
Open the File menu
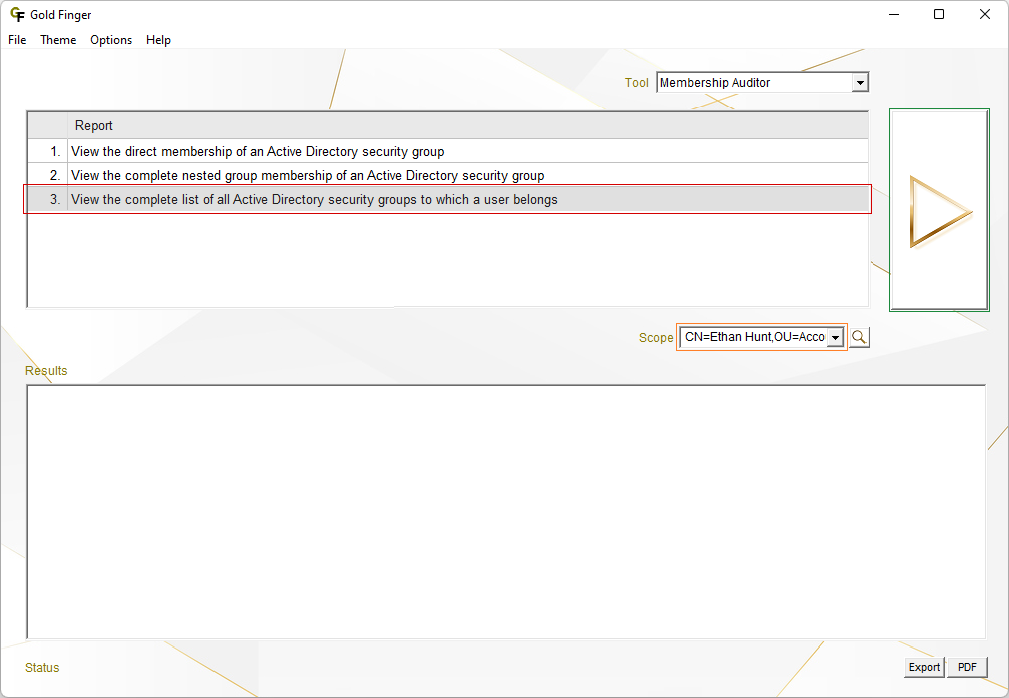coord(17,40)
